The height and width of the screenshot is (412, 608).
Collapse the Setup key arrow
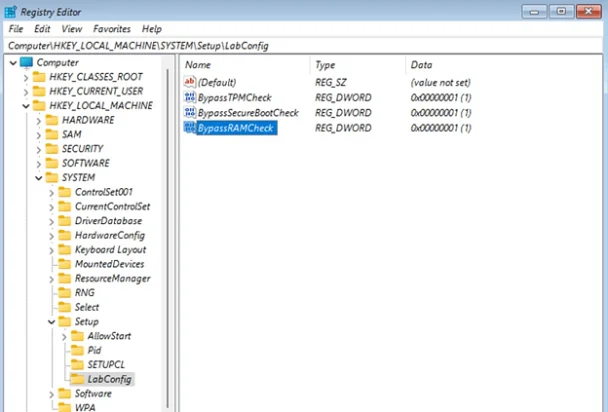tap(52, 322)
